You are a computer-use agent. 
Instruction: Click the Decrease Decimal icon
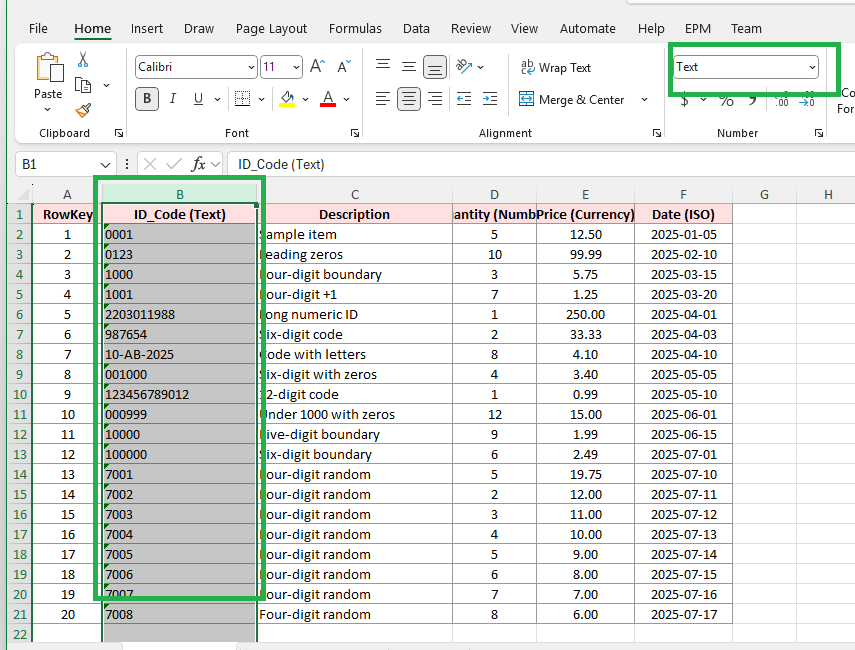click(804, 101)
